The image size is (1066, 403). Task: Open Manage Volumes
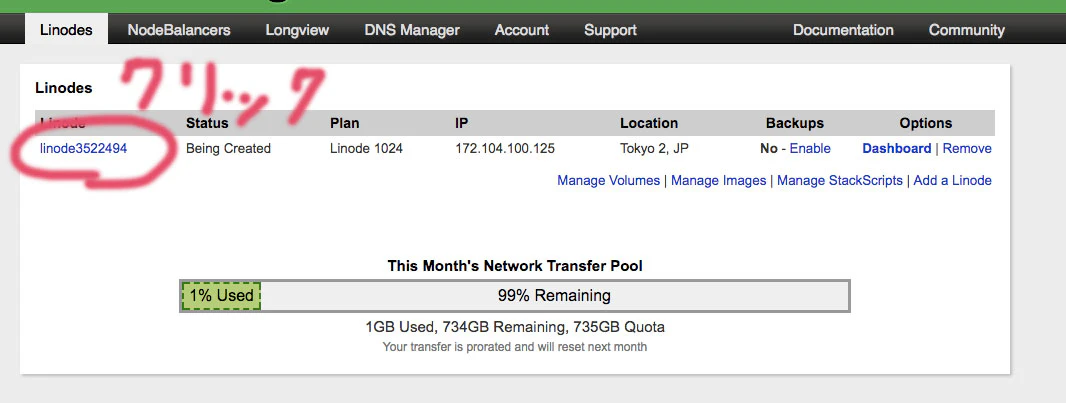(608, 180)
